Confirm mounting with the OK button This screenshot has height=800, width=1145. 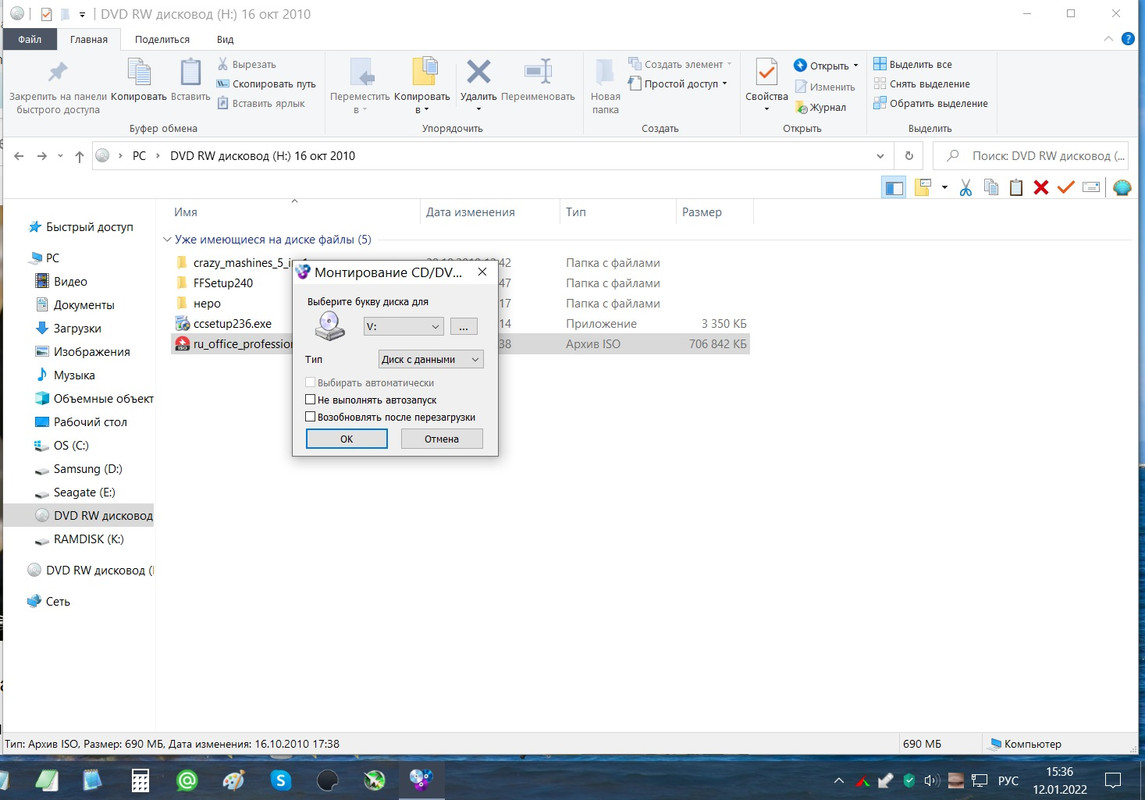click(347, 439)
